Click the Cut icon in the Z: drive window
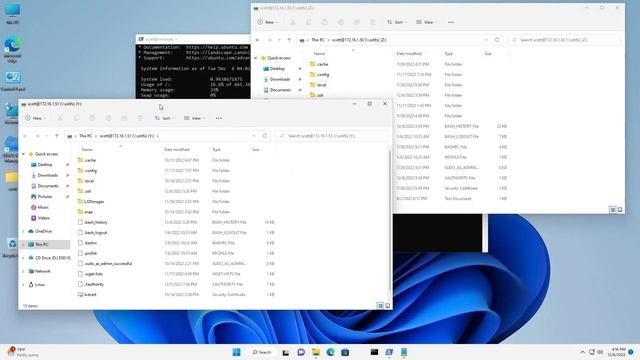This screenshot has width=640, height=360. [293, 22]
